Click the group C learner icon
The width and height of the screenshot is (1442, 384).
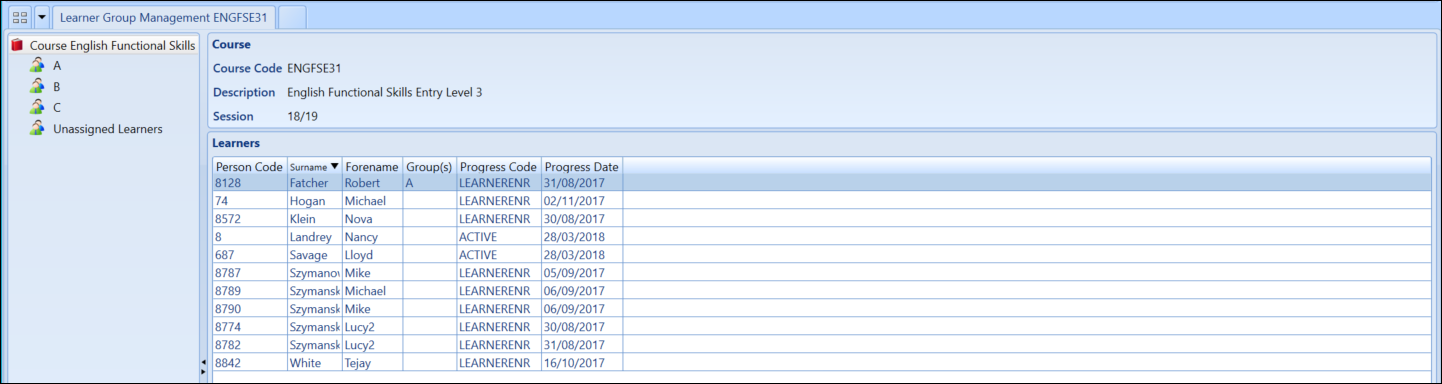click(38, 107)
